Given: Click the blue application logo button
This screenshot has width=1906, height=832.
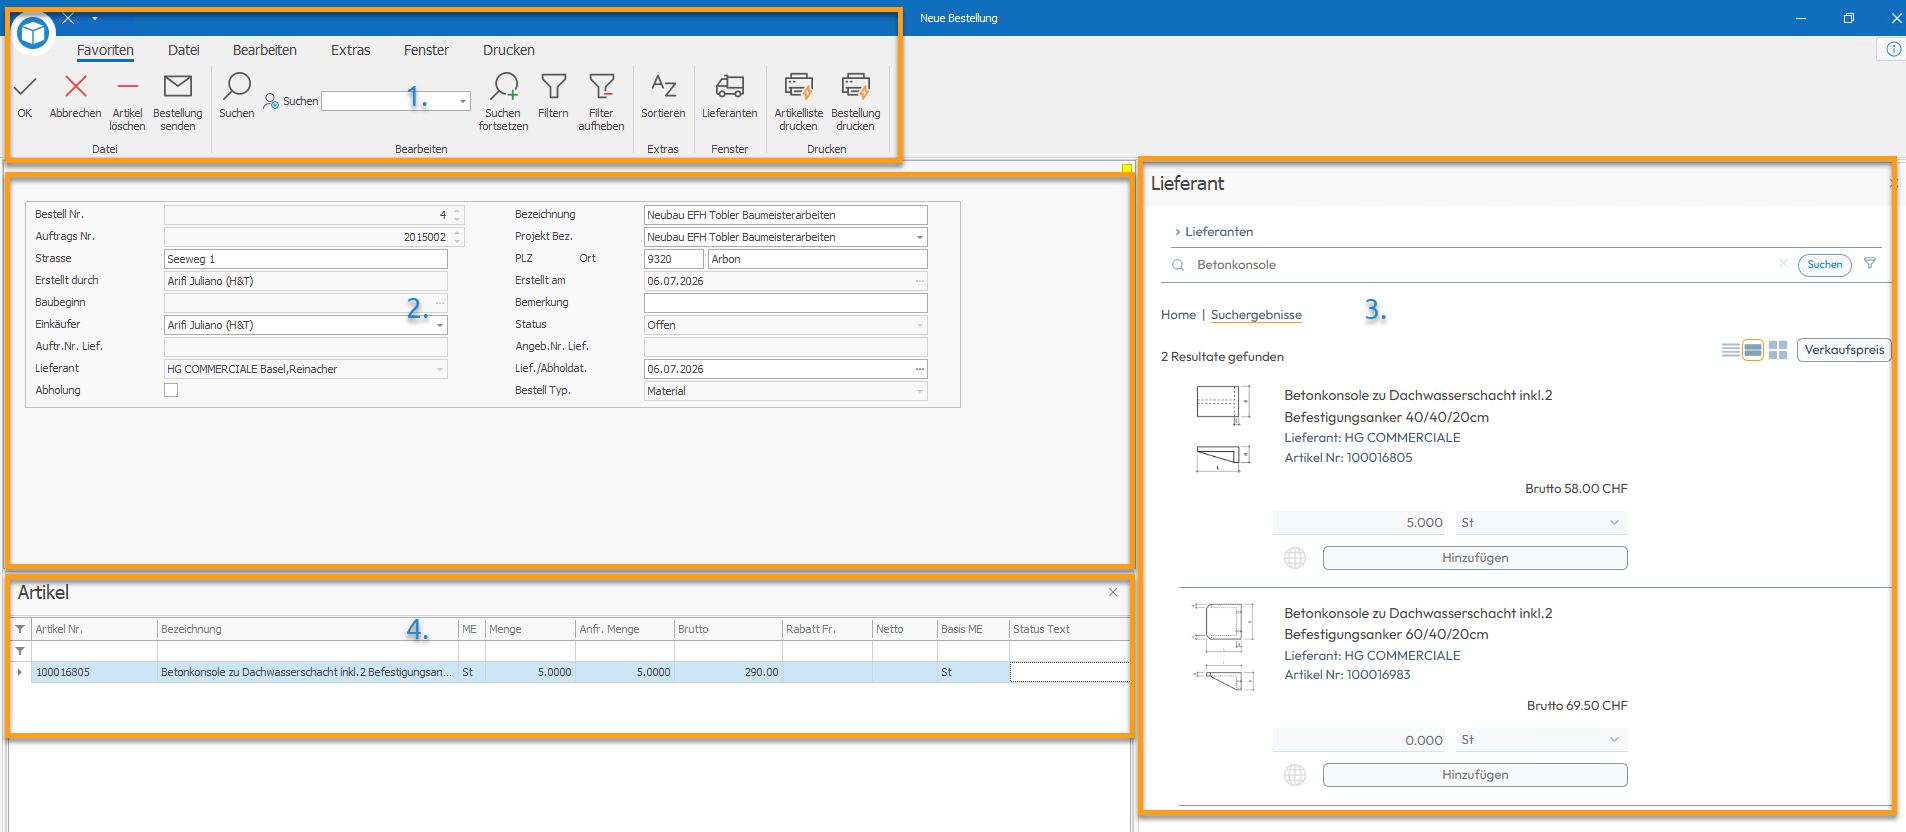Looking at the screenshot, I should point(33,33).
